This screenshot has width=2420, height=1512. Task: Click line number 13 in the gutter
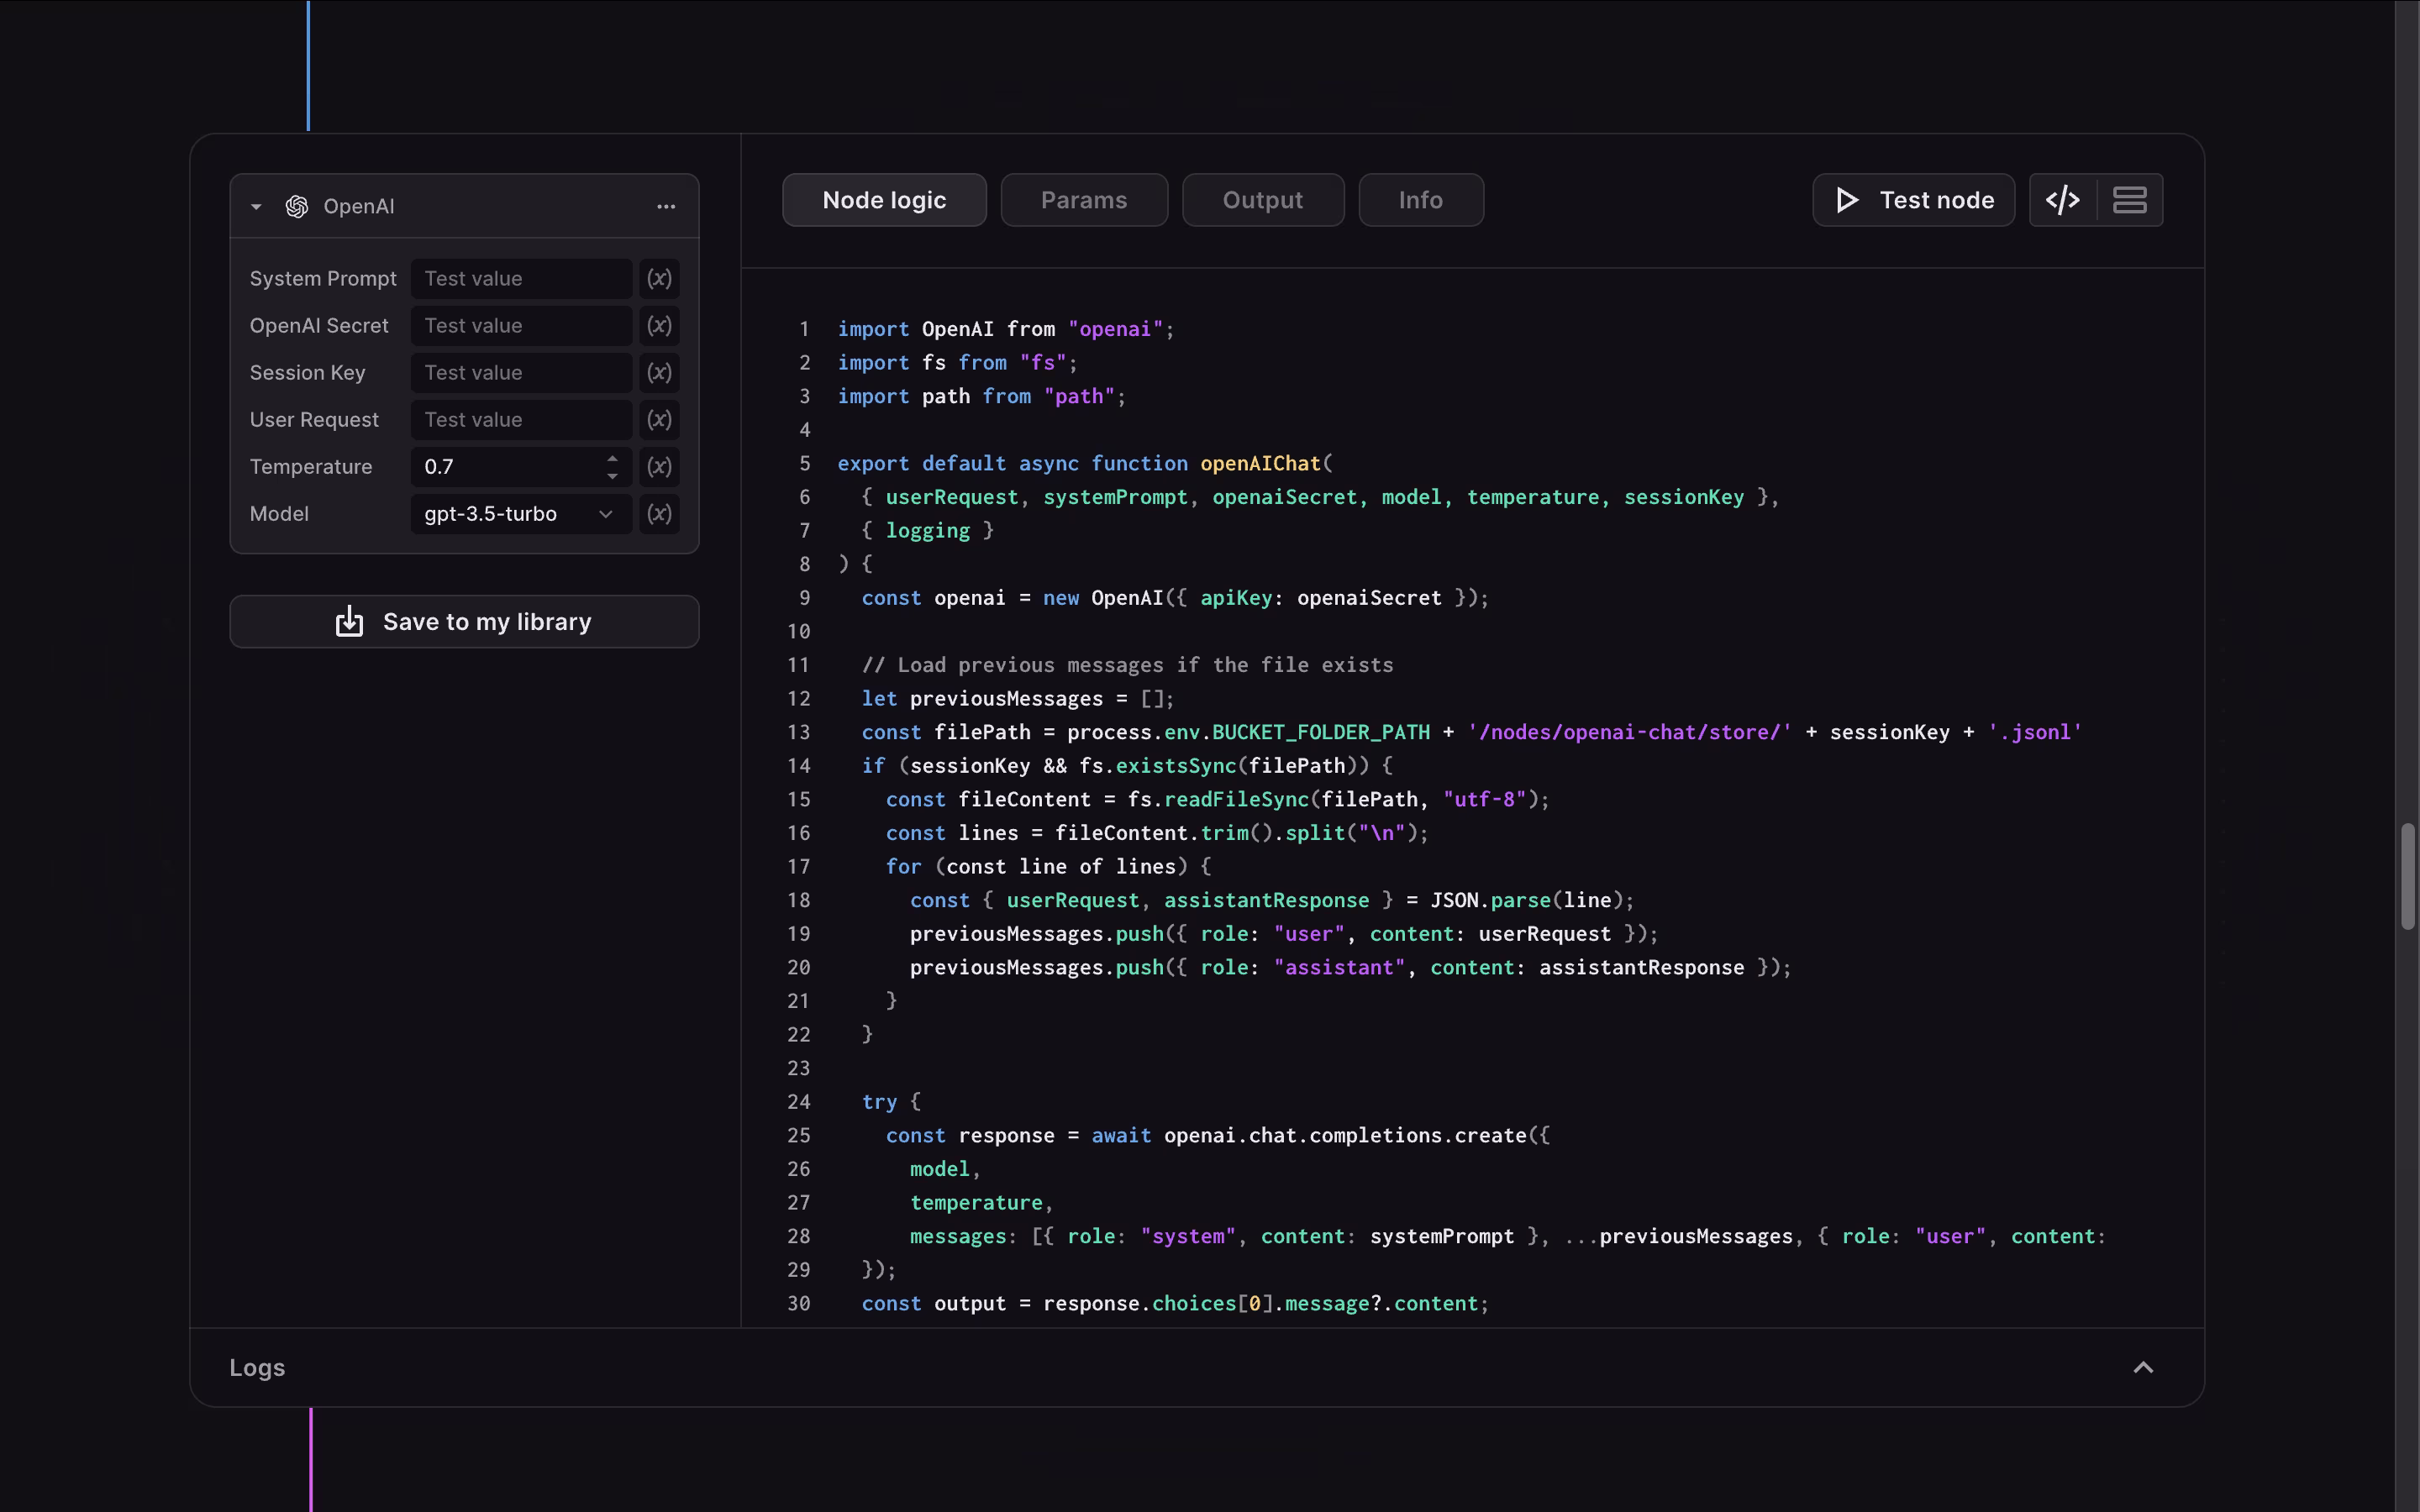pos(798,732)
